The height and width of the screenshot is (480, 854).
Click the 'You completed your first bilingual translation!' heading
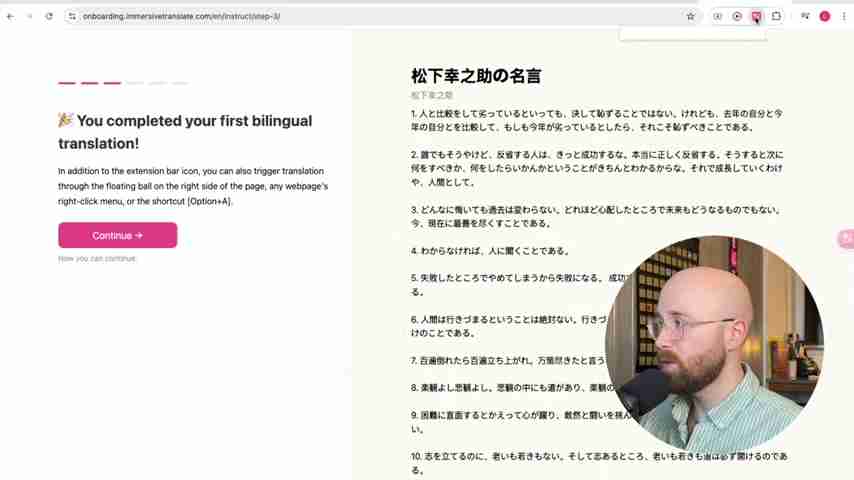[x=185, y=132]
